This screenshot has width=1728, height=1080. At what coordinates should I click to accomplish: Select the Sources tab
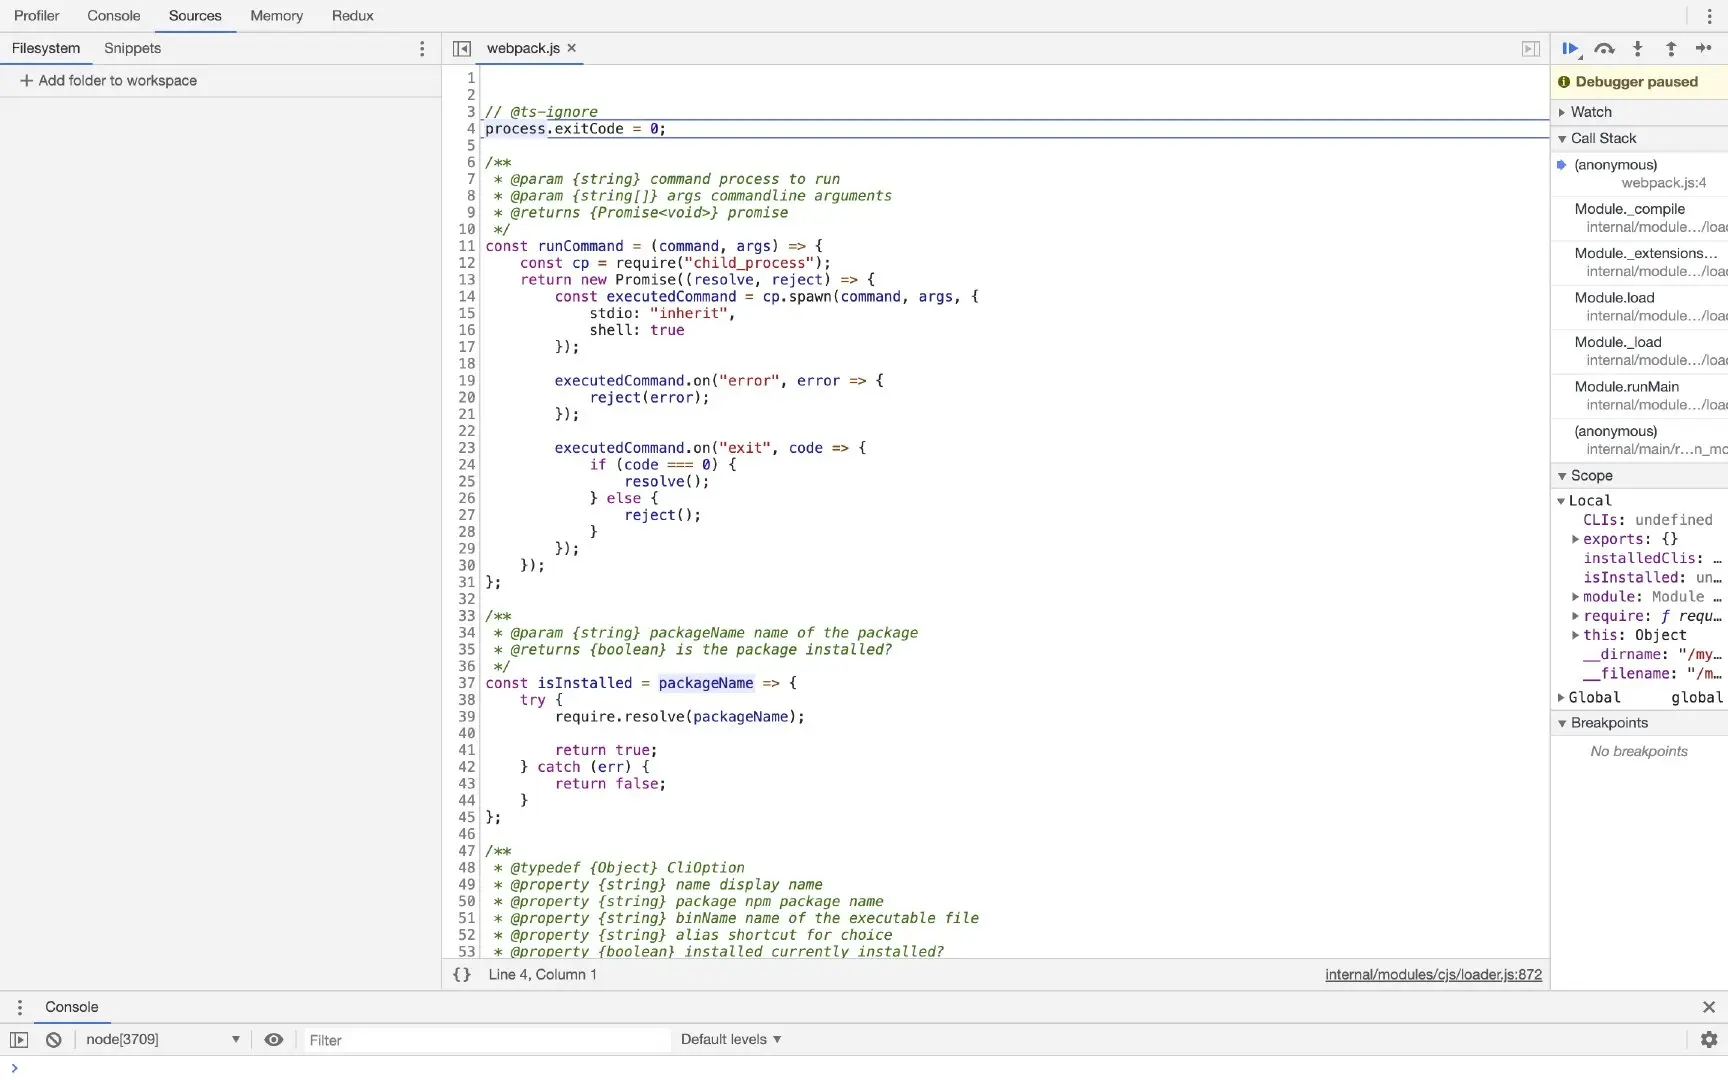pyautogui.click(x=195, y=16)
